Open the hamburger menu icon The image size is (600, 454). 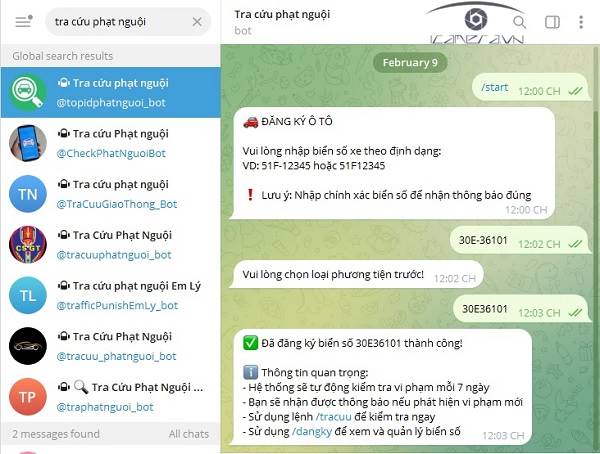tap(24, 21)
